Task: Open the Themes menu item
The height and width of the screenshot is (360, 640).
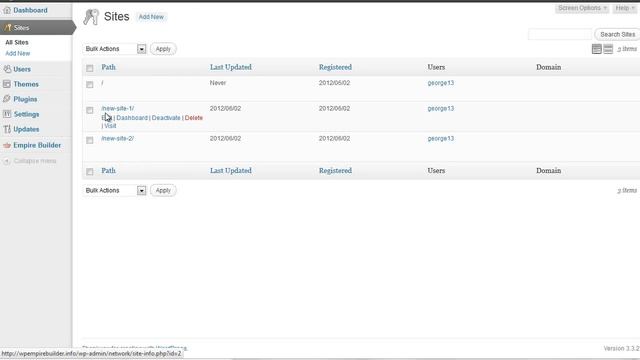Action: pos(26,84)
